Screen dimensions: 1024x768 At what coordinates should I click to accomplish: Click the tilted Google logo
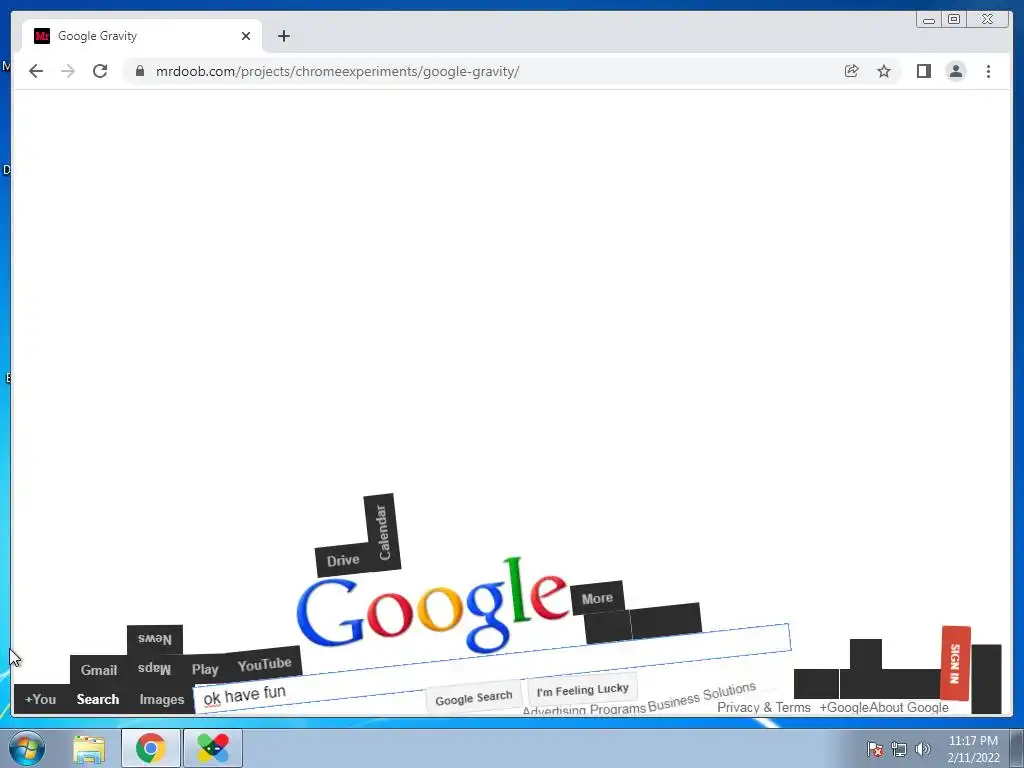coord(432,606)
